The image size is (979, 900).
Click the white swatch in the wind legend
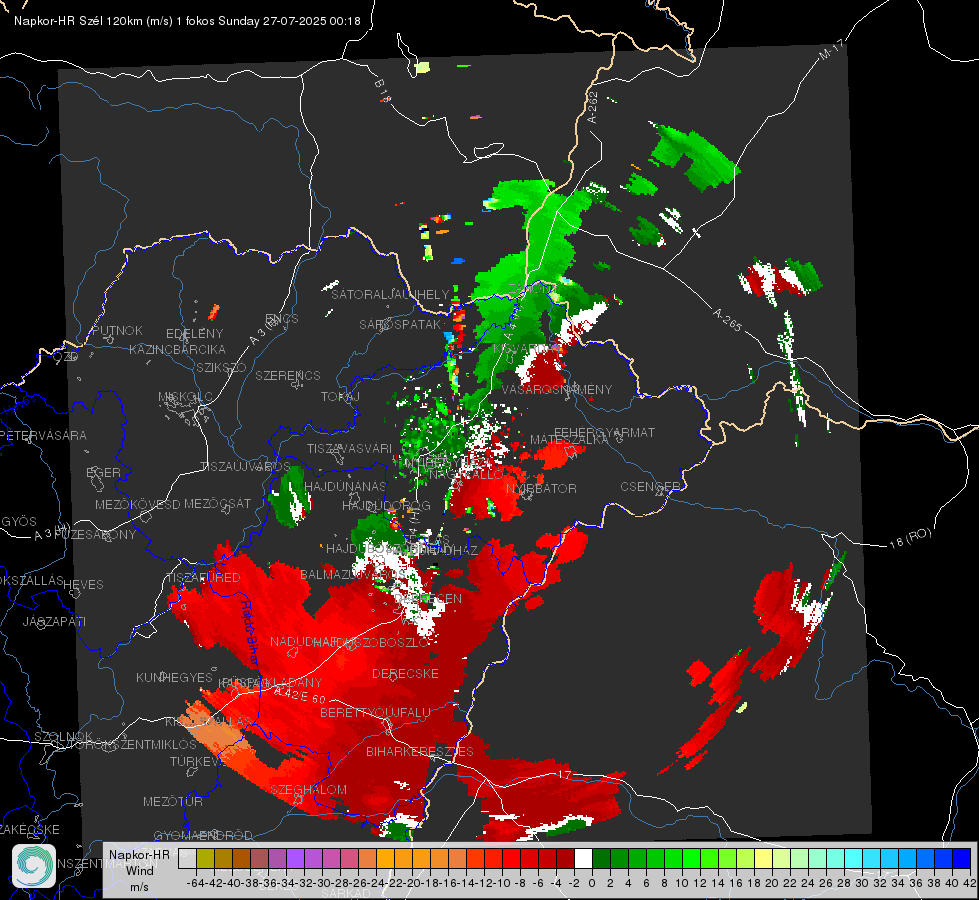point(583,858)
